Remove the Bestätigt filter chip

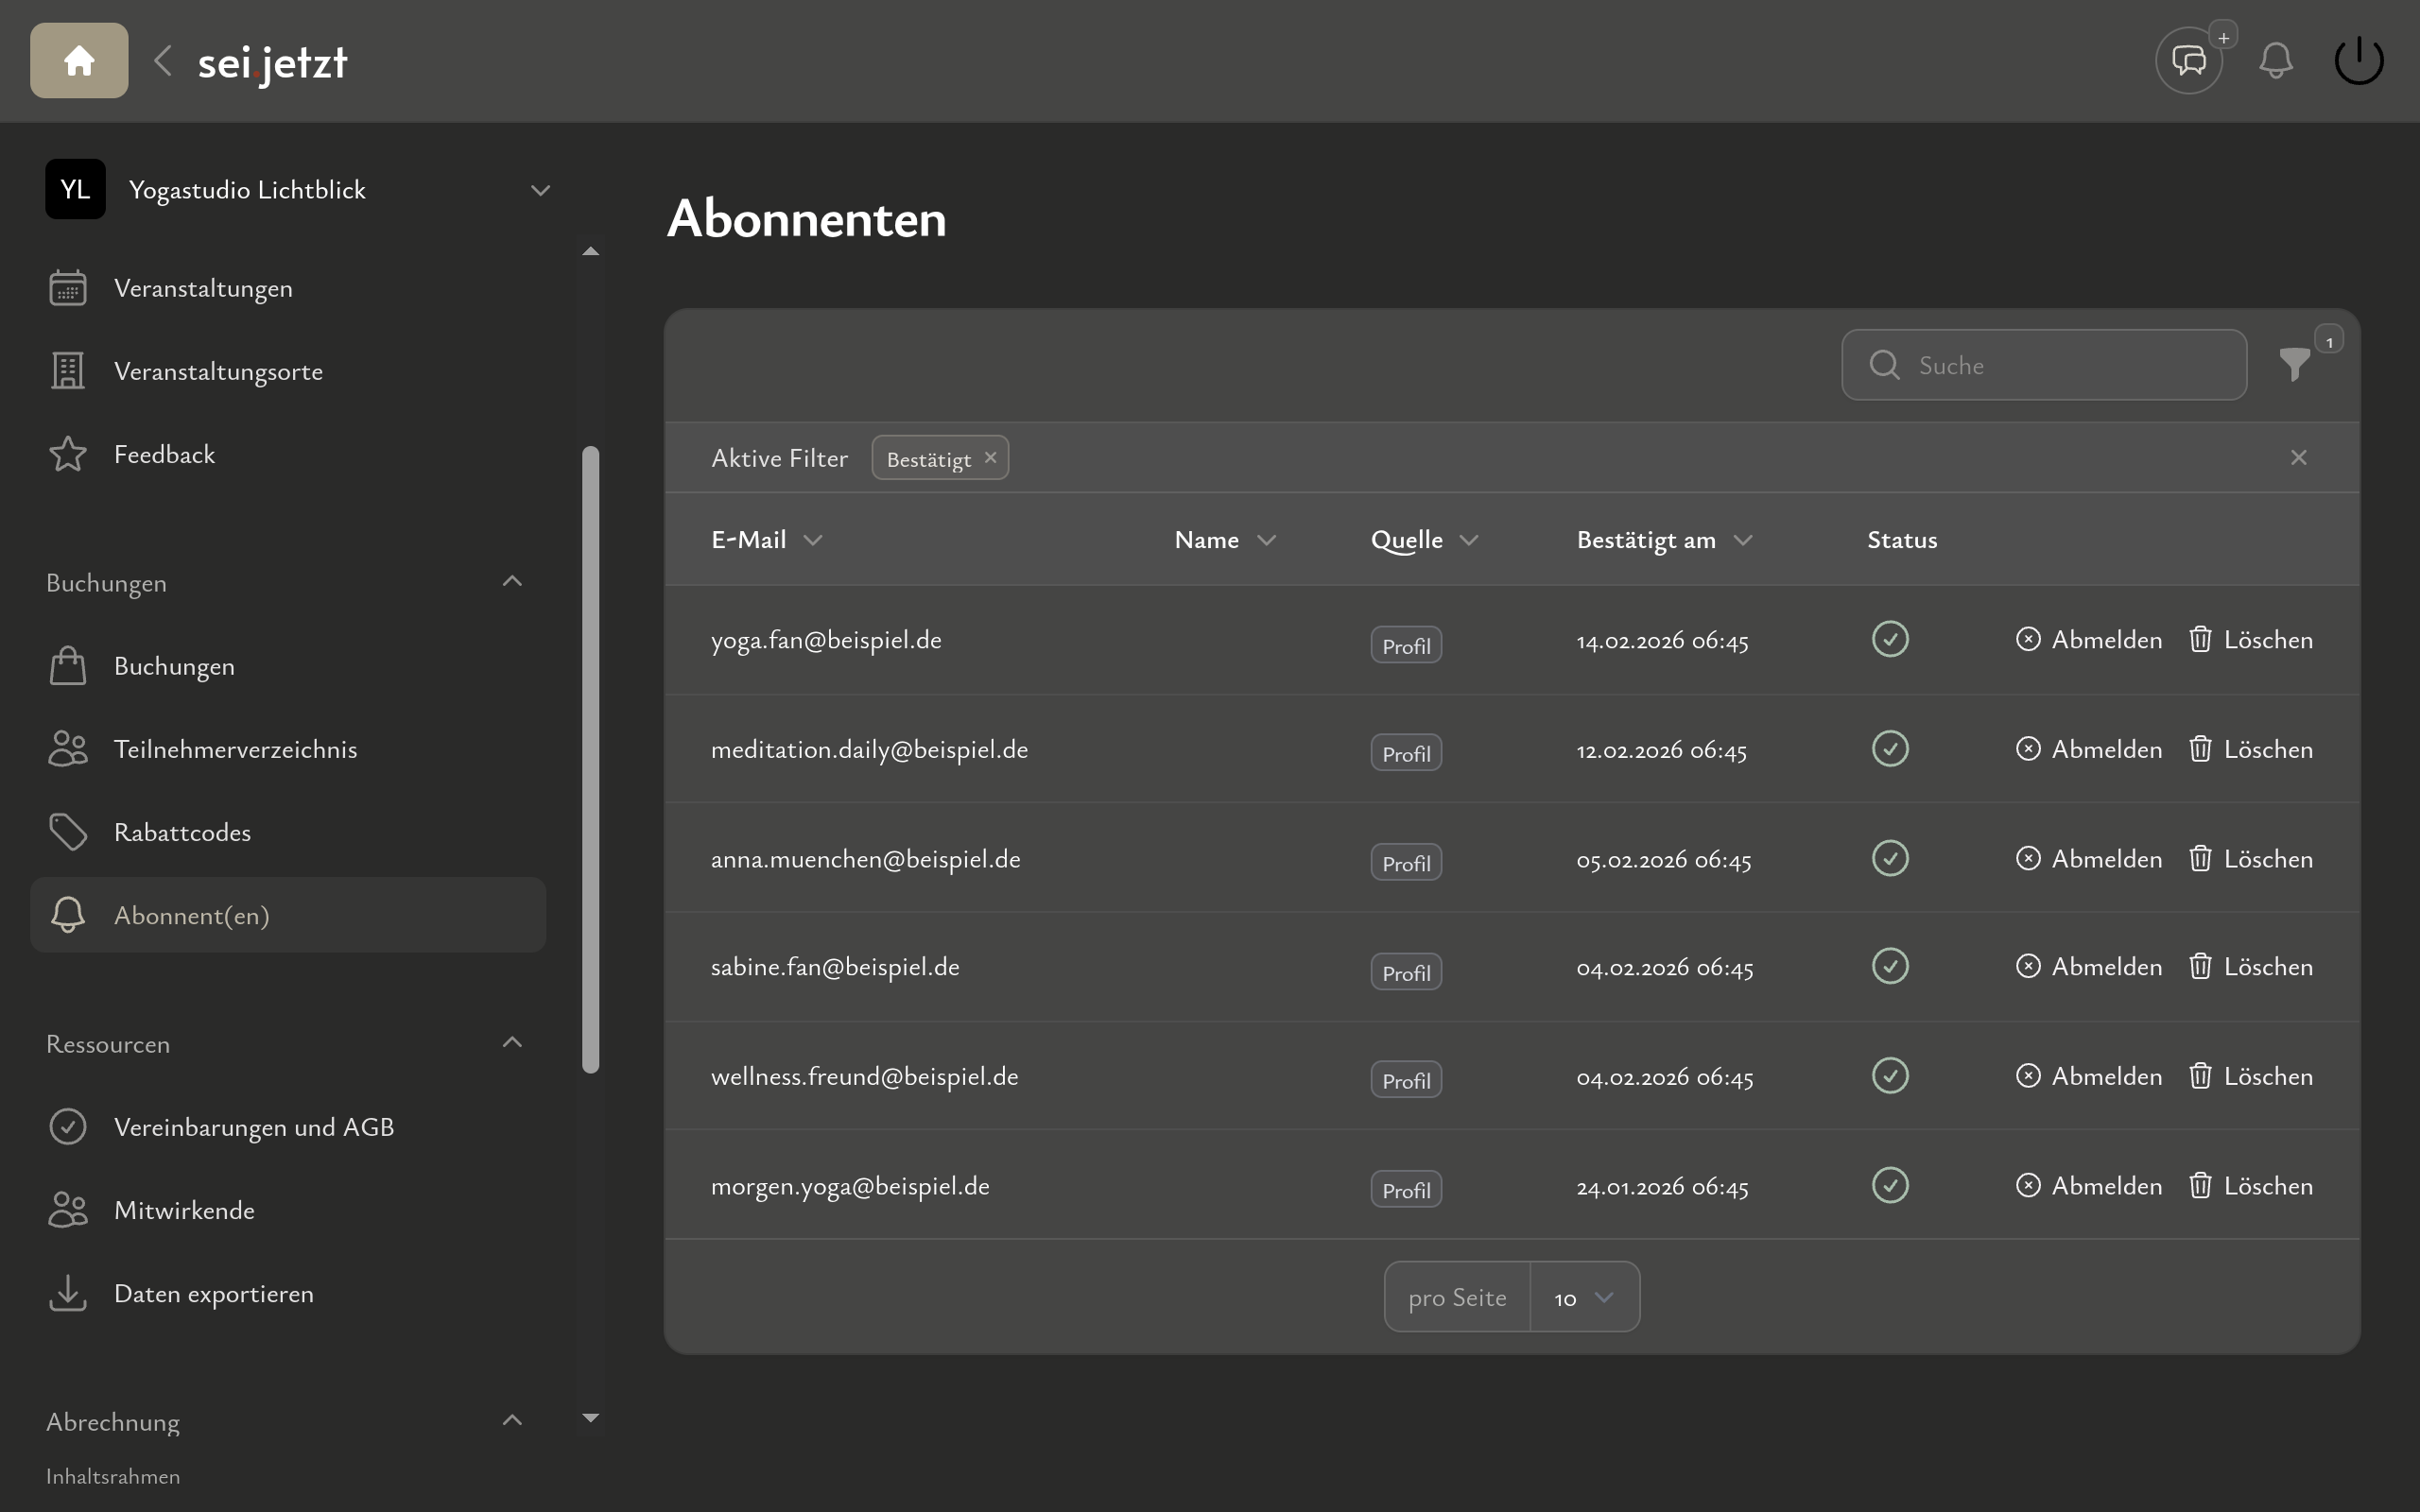point(990,458)
